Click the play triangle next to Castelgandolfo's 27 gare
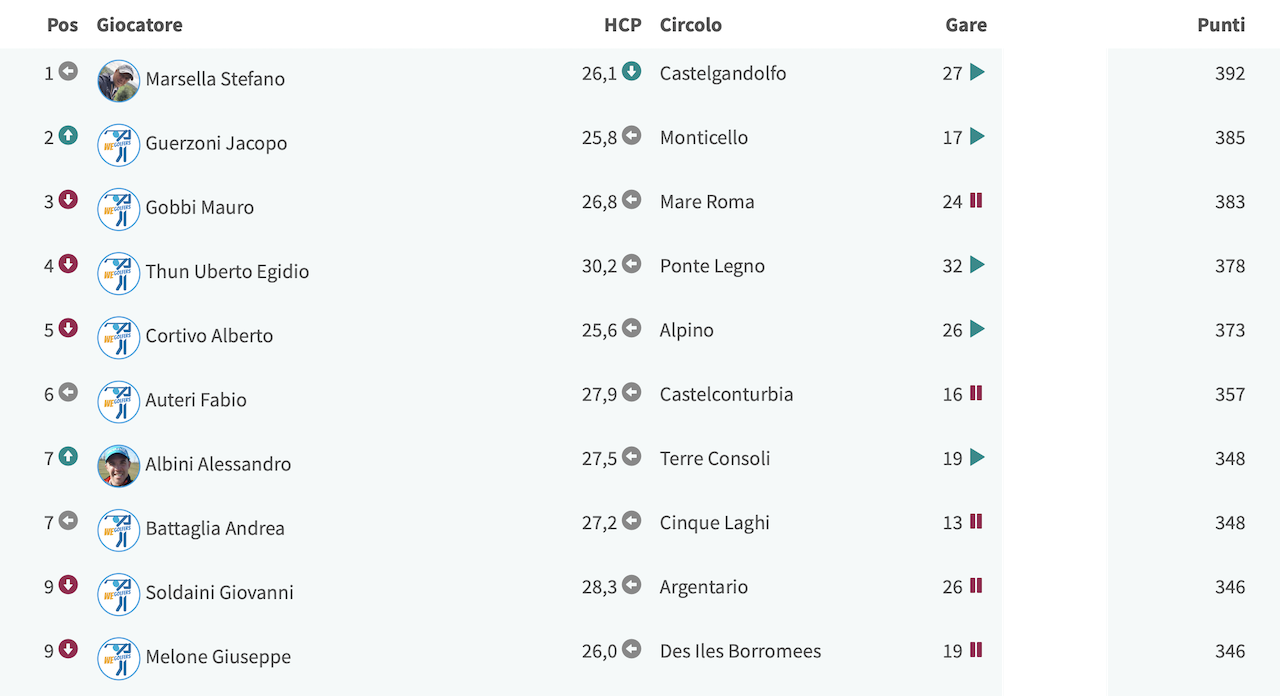The image size is (1280, 696). (x=977, y=72)
